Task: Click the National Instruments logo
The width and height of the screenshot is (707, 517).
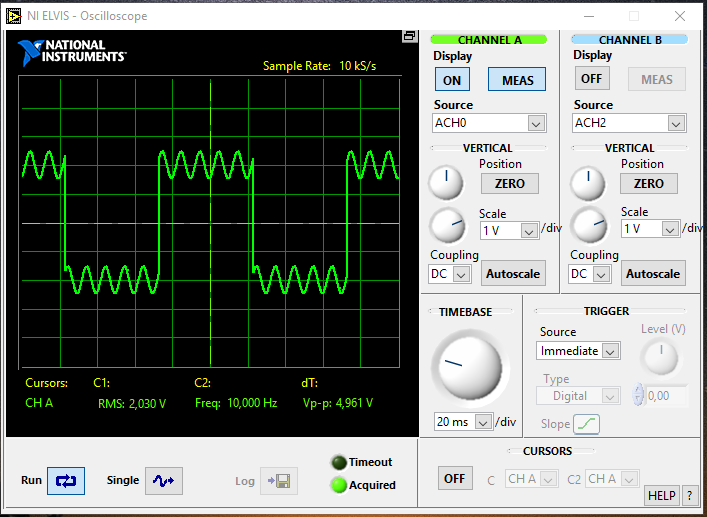Action: coord(72,53)
